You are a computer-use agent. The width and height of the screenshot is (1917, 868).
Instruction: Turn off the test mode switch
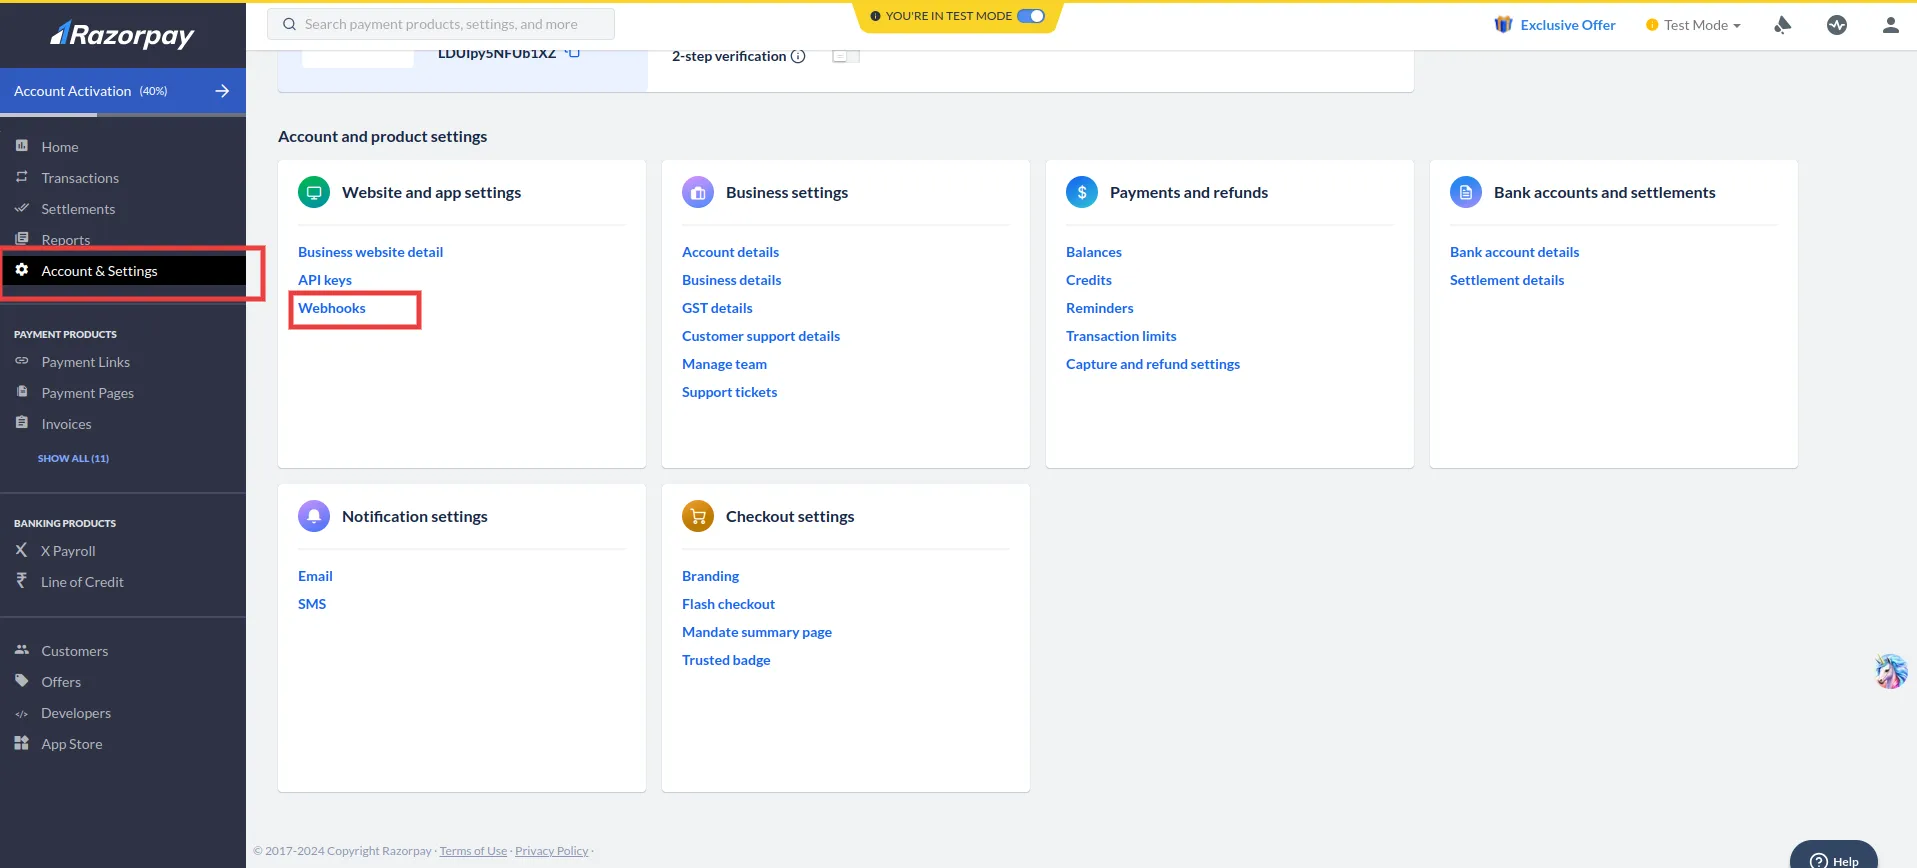pyautogui.click(x=1031, y=16)
